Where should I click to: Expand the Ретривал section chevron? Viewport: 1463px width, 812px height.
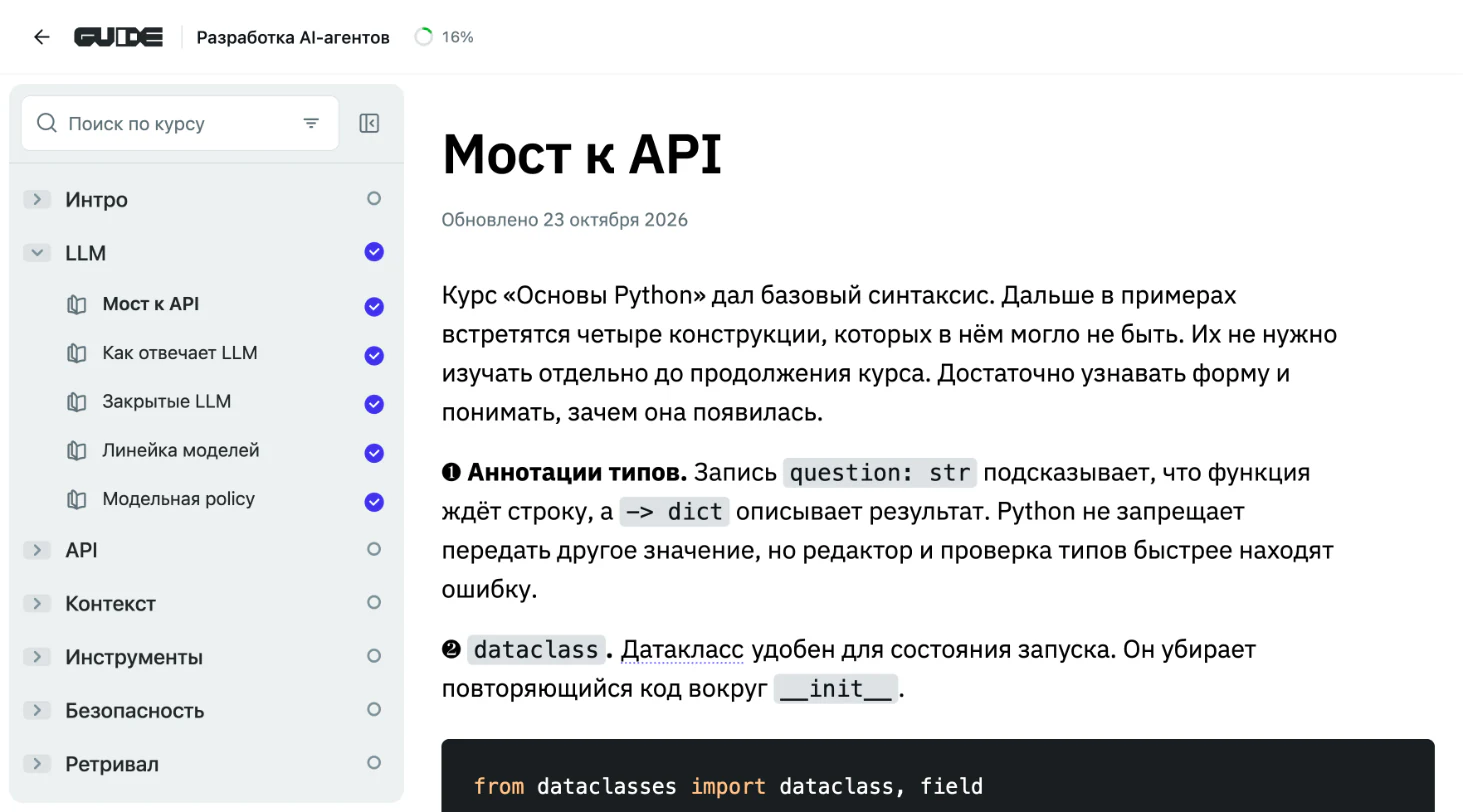37,764
